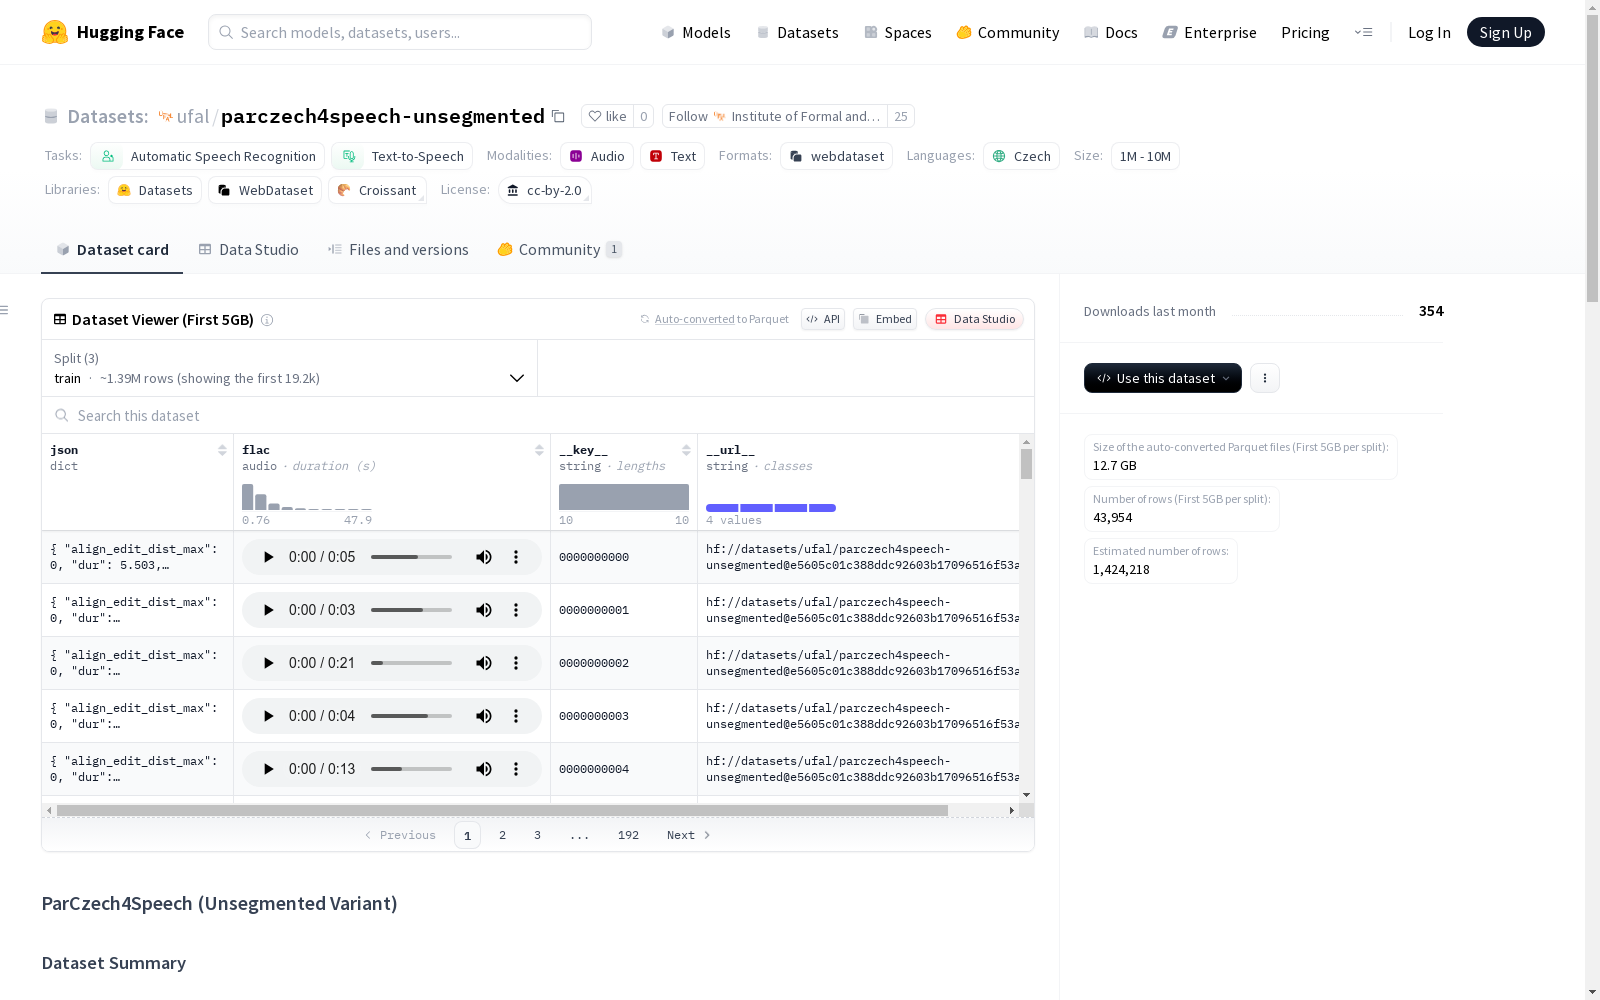Sort by json column
The width and height of the screenshot is (1600, 1000).
pyautogui.click(x=222, y=450)
